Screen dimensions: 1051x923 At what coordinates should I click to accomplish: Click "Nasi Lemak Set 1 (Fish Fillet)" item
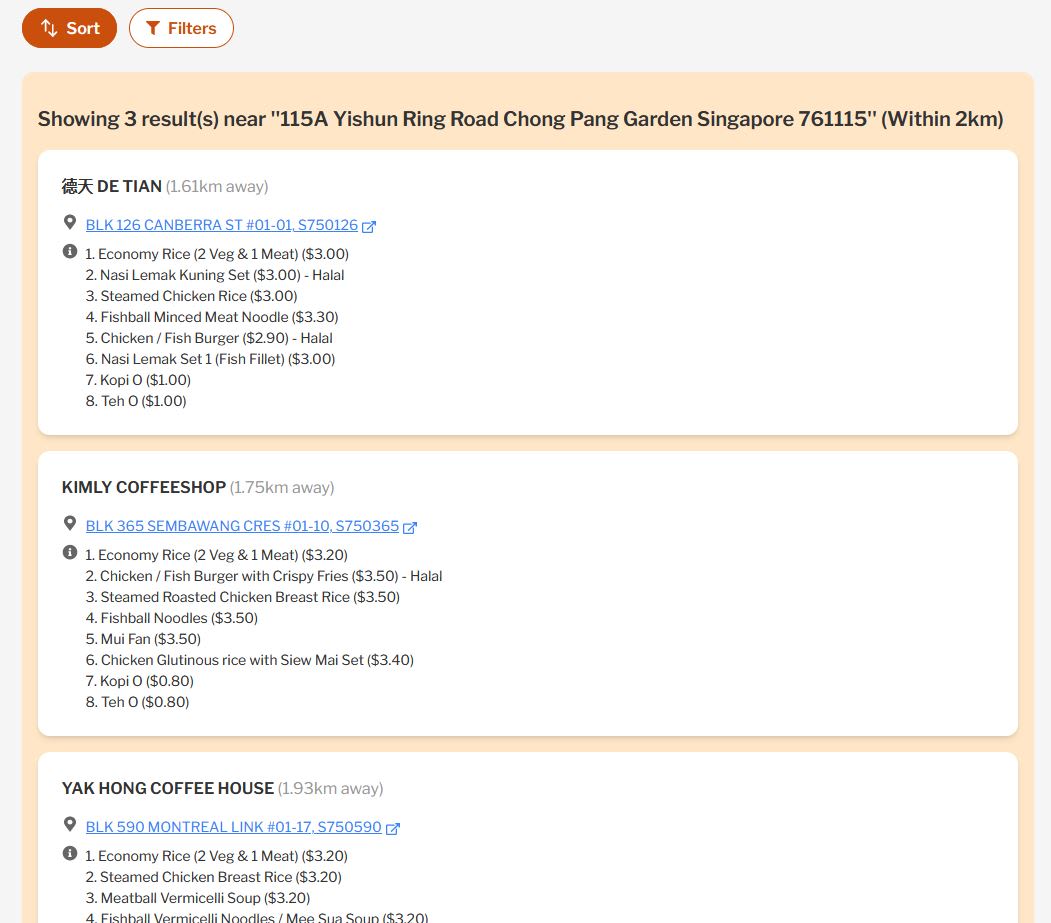pyautogui.click(x=210, y=359)
